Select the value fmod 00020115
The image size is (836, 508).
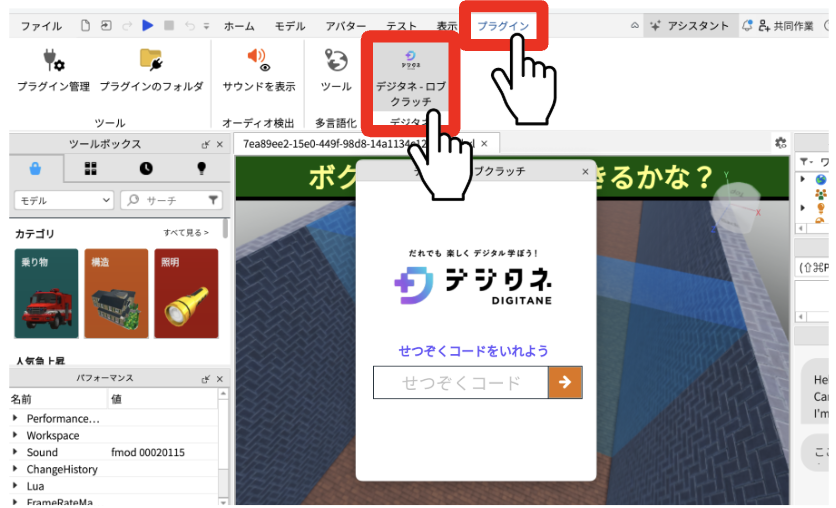click(148, 452)
